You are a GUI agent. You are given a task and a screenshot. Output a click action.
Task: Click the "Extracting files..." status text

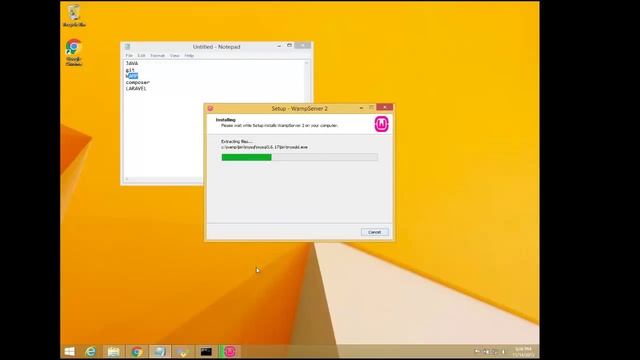tap(236, 141)
